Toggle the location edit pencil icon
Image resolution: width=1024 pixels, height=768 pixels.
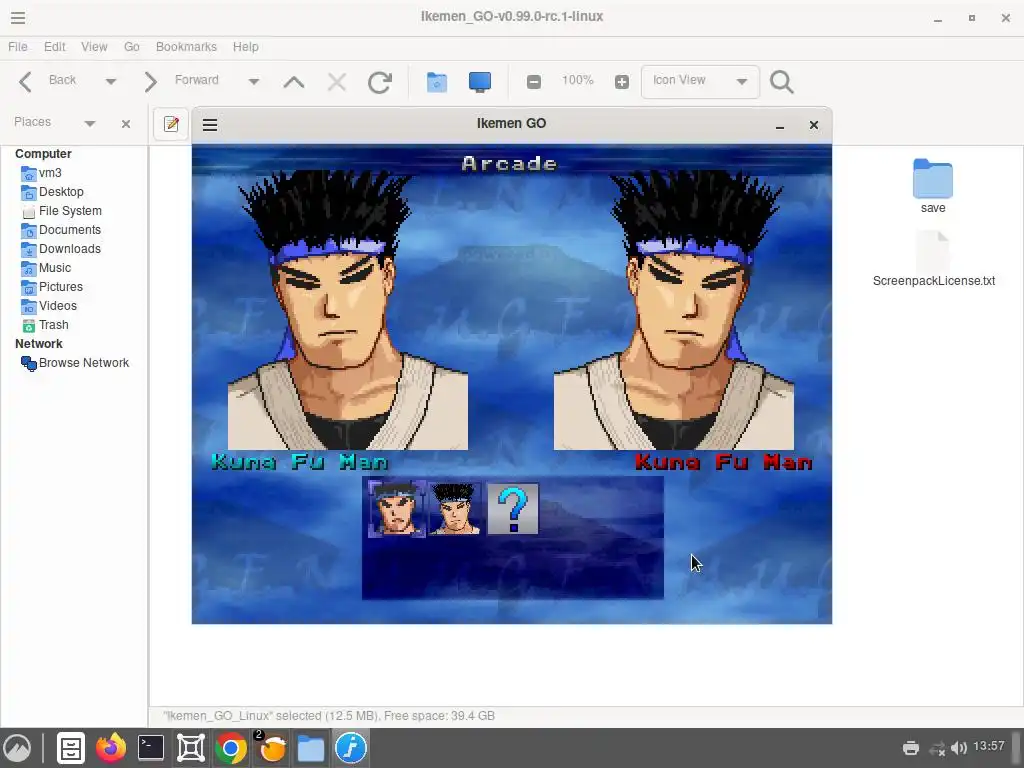pos(171,123)
